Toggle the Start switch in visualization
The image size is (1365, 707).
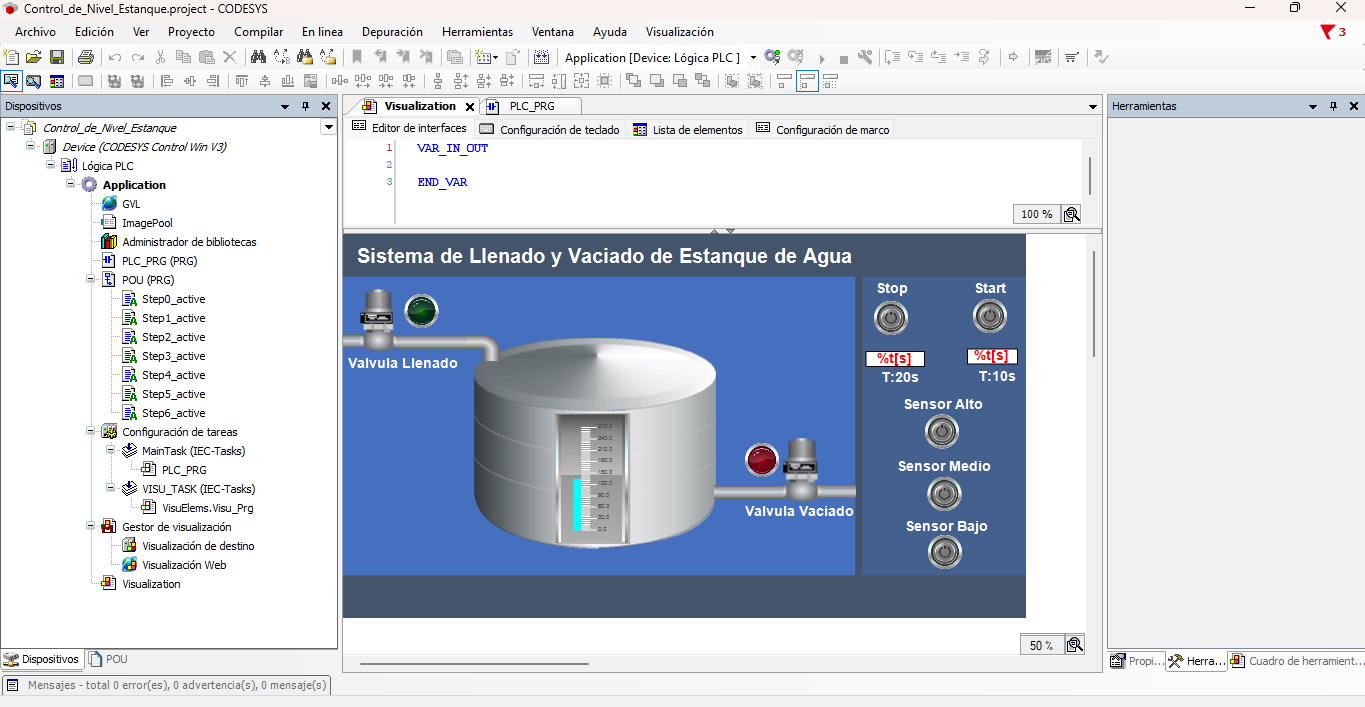(989, 317)
